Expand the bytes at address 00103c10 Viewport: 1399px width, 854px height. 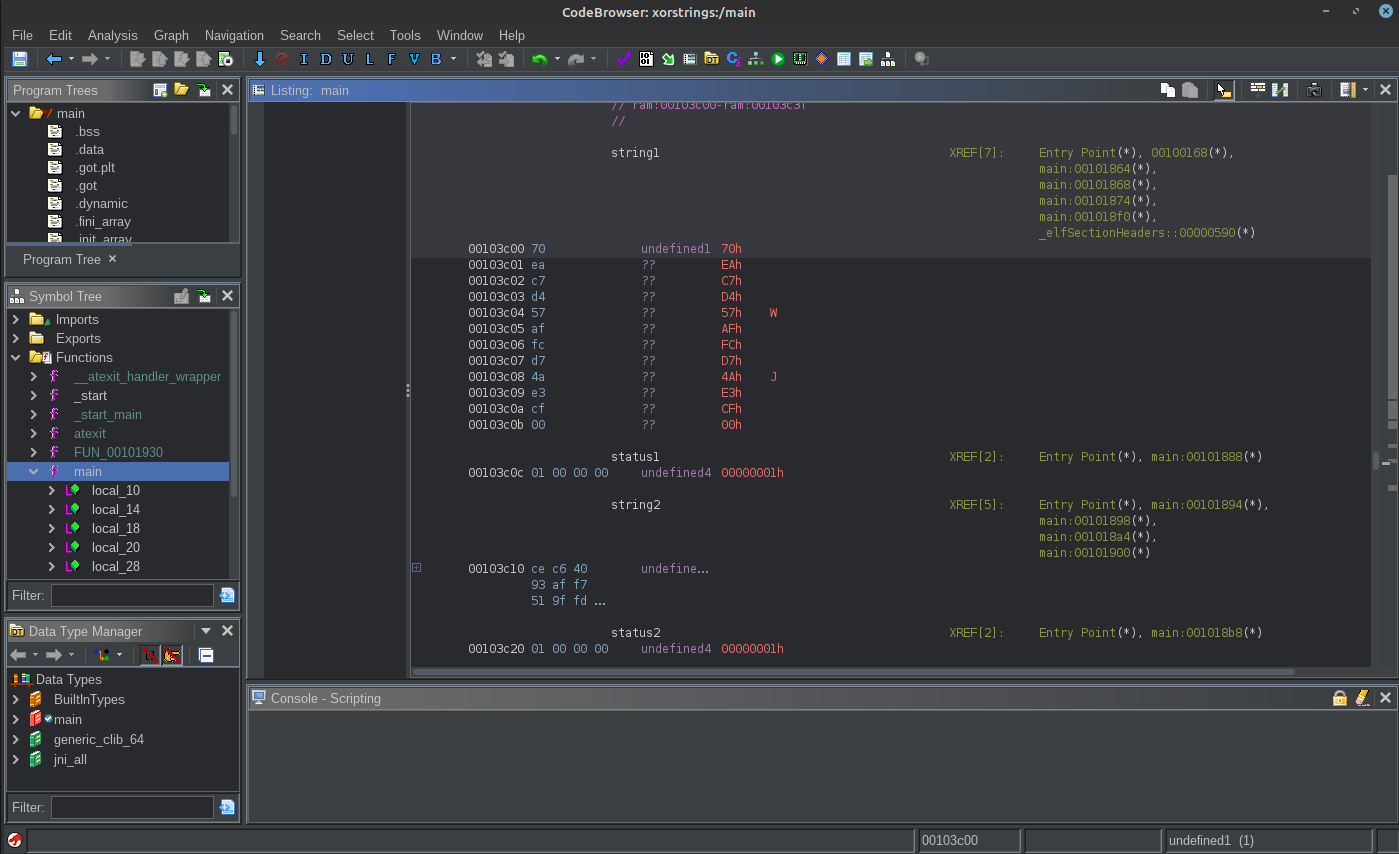[x=416, y=567]
